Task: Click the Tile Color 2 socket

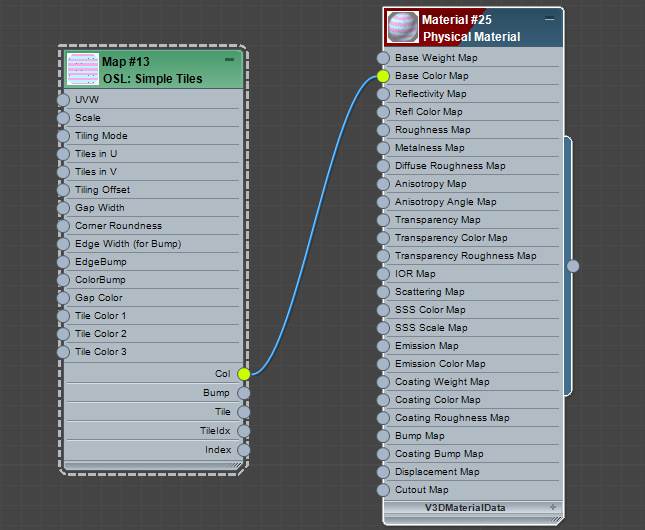Action: (x=63, y=334)
